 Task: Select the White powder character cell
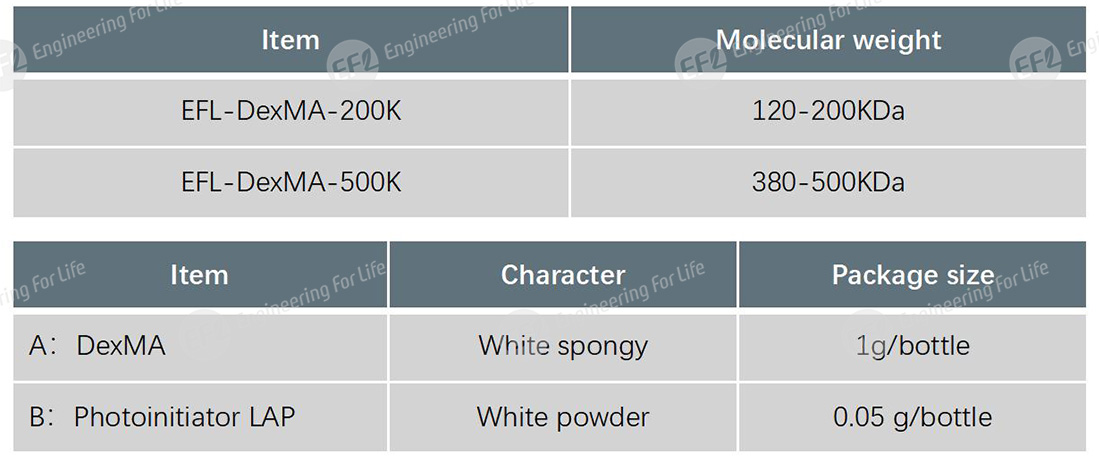[563, 416]
